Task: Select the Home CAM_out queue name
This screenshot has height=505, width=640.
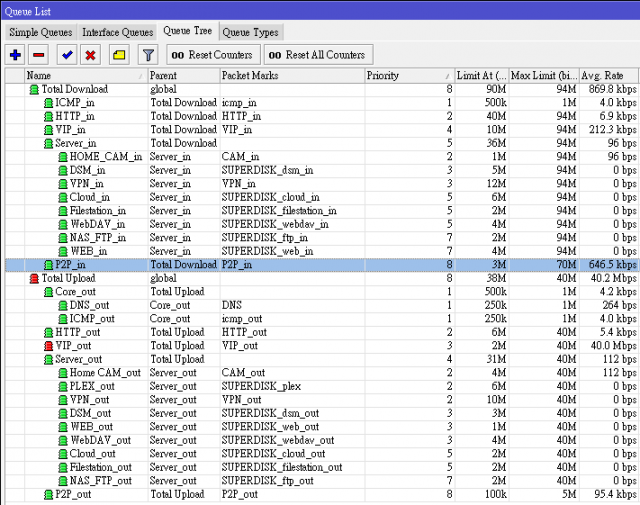Action: (x=105, y=373)
